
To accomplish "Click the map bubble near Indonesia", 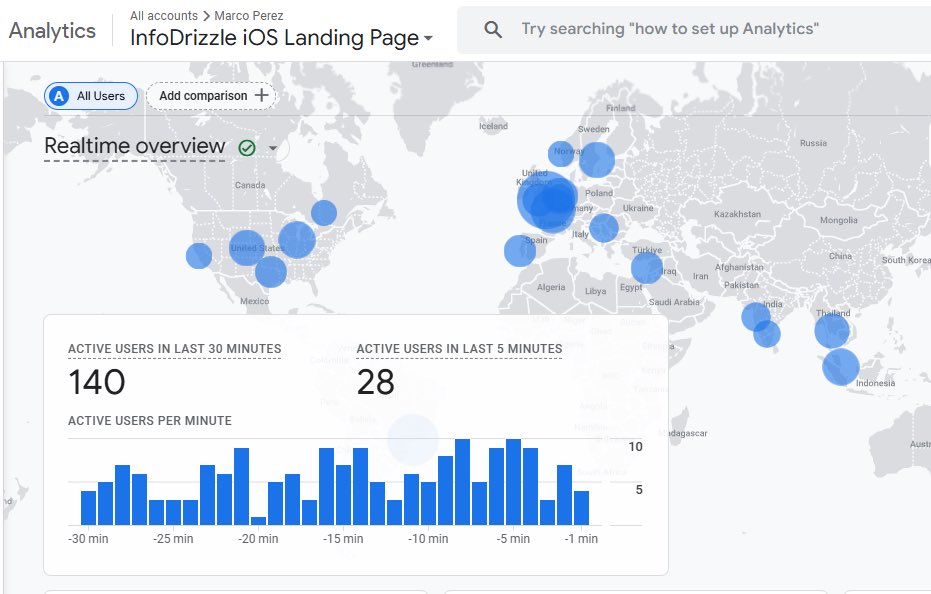I will click(x=841, y=367).
